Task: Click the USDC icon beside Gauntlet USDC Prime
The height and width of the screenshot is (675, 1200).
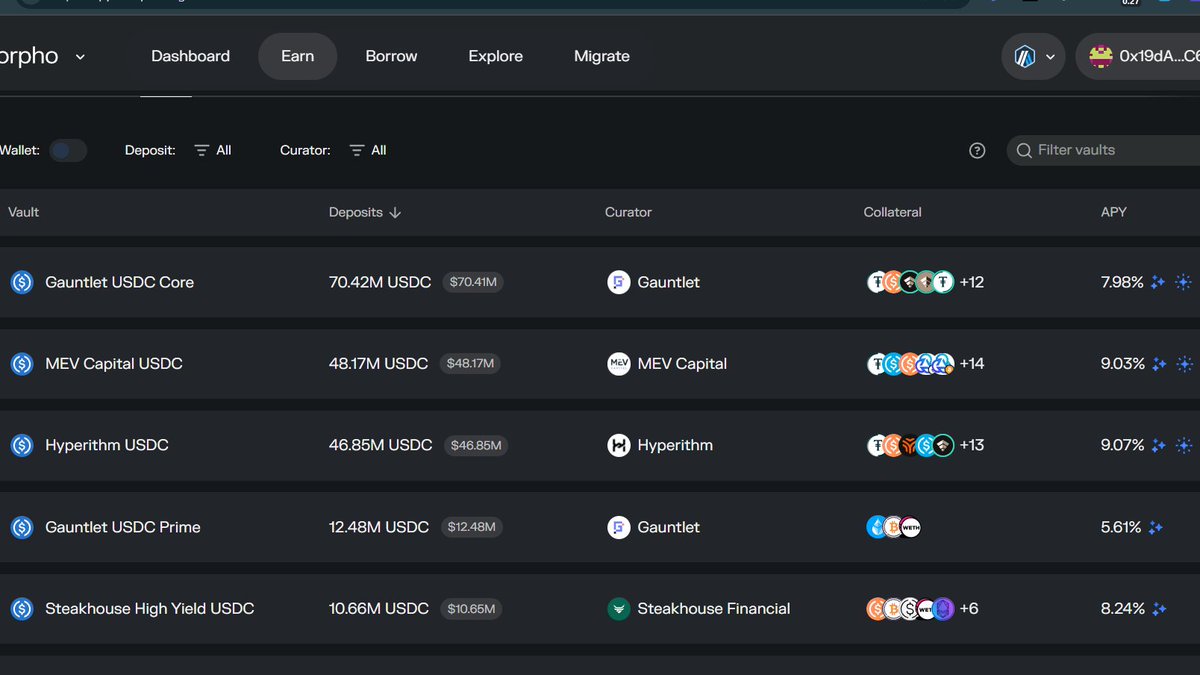Action: click(22, 527)
